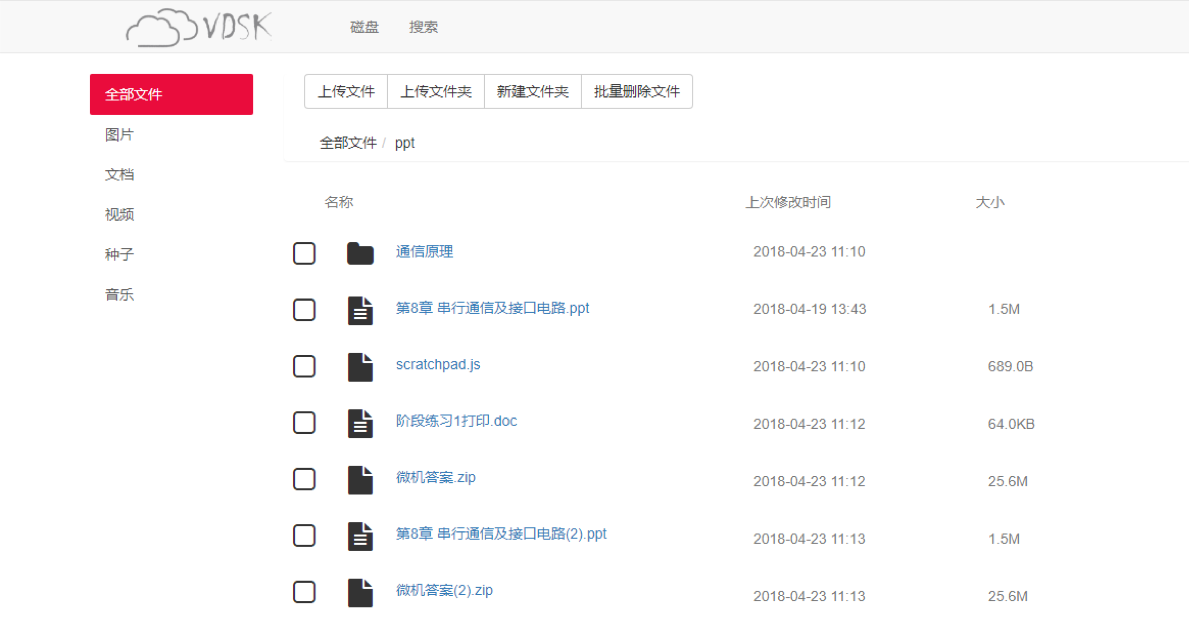The image size is (1189, 639).
Task: Click file icon beside 微机答案(2).zip
Action: pyautogui.click(x=360, y=593)
